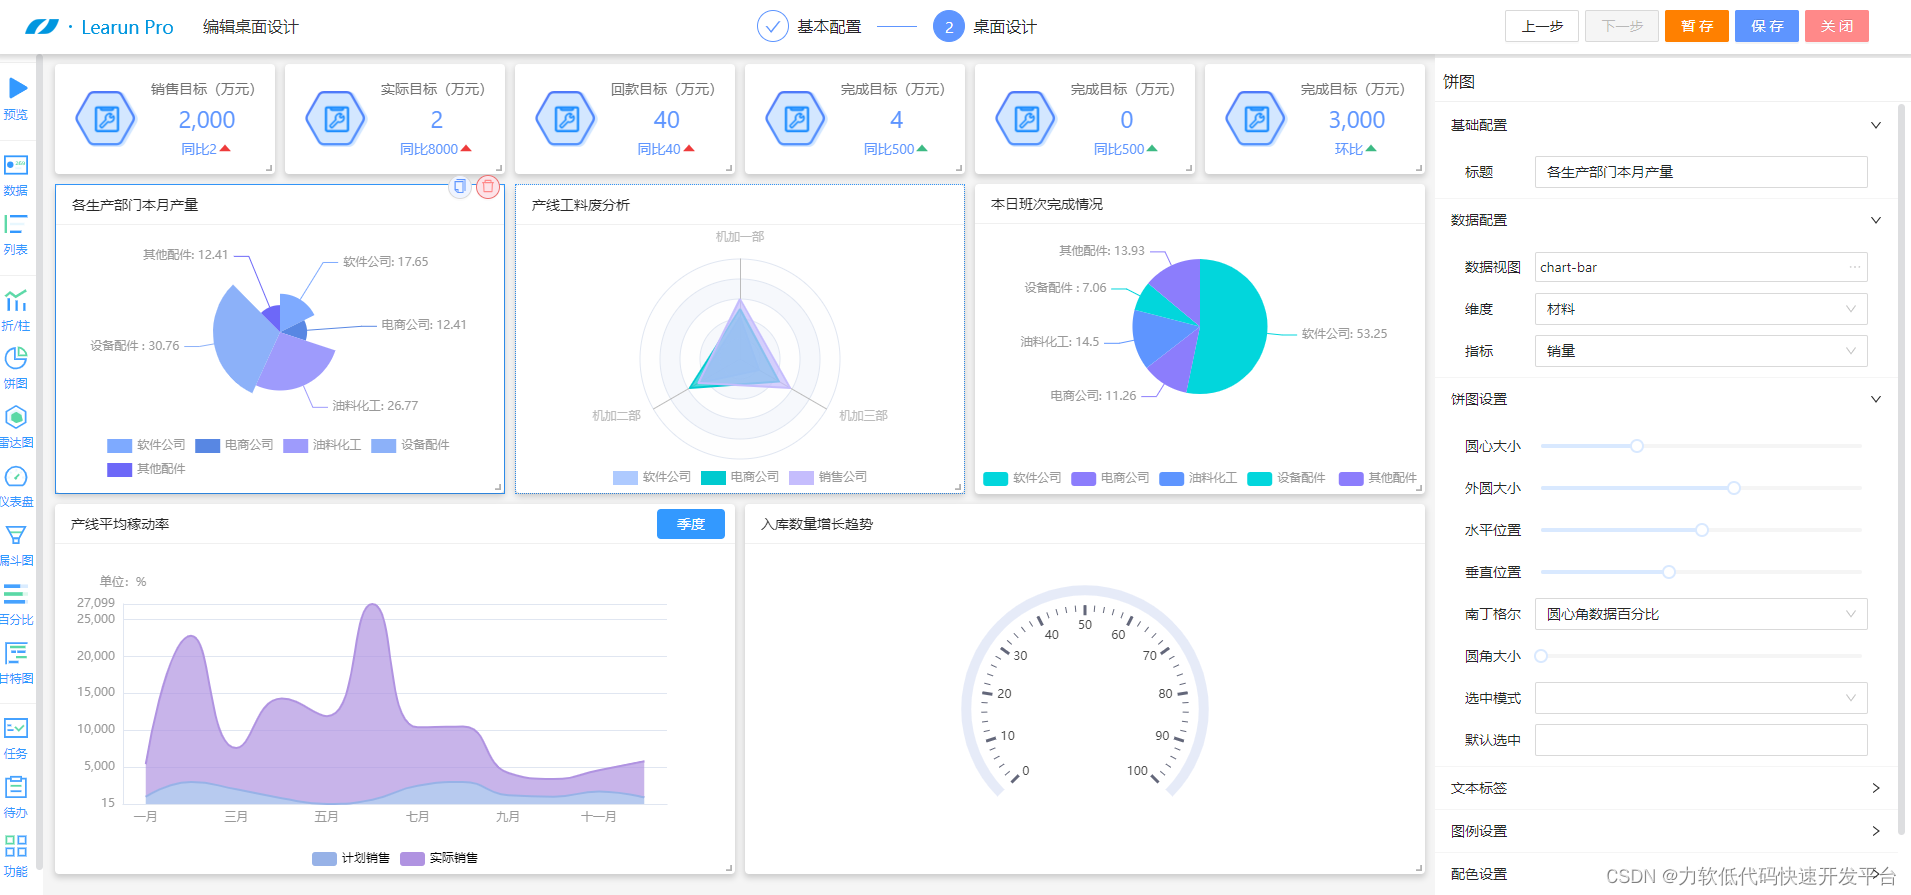
Task: Click the 标题 input field
Action: pos(1701,172)
